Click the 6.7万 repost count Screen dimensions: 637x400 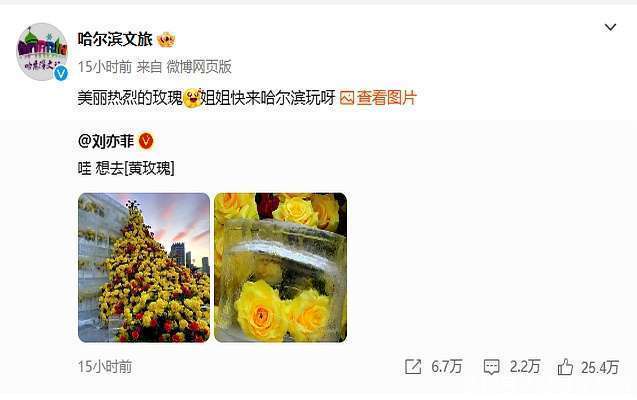(x=446, y=367)
